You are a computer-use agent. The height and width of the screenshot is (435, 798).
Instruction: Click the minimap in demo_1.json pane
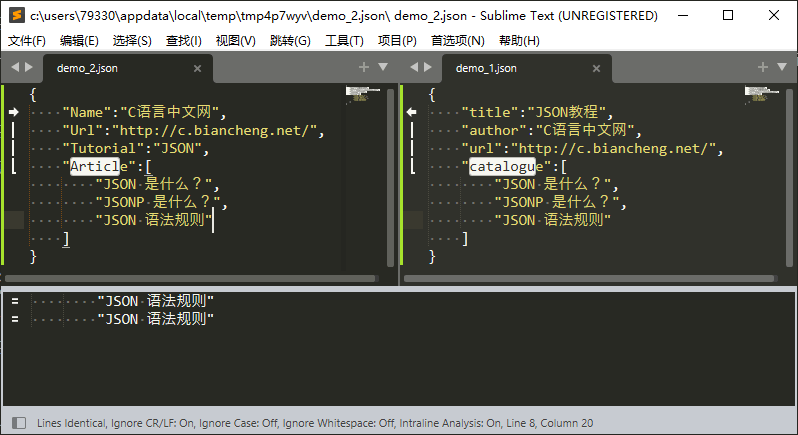click(762, 94)
